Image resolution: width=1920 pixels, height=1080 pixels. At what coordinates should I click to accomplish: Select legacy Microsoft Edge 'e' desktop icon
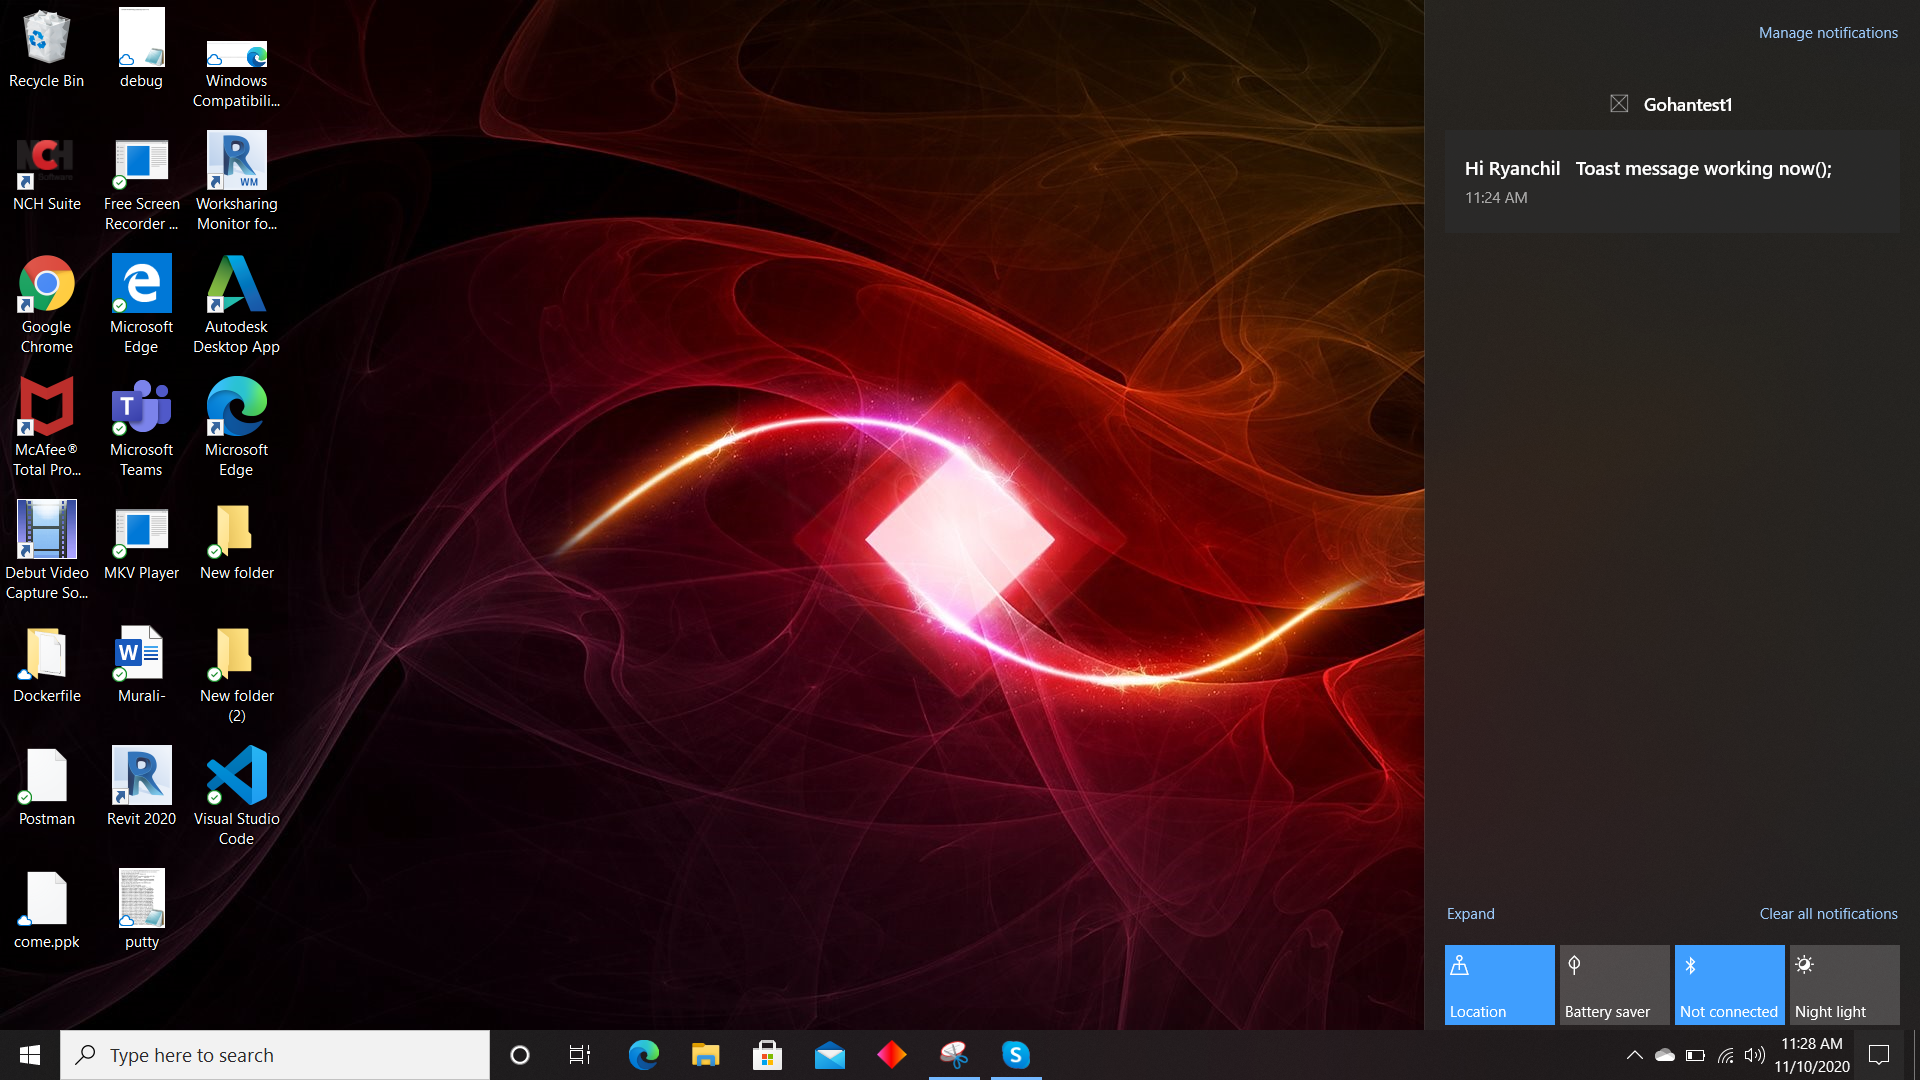[x=141, y=305]
